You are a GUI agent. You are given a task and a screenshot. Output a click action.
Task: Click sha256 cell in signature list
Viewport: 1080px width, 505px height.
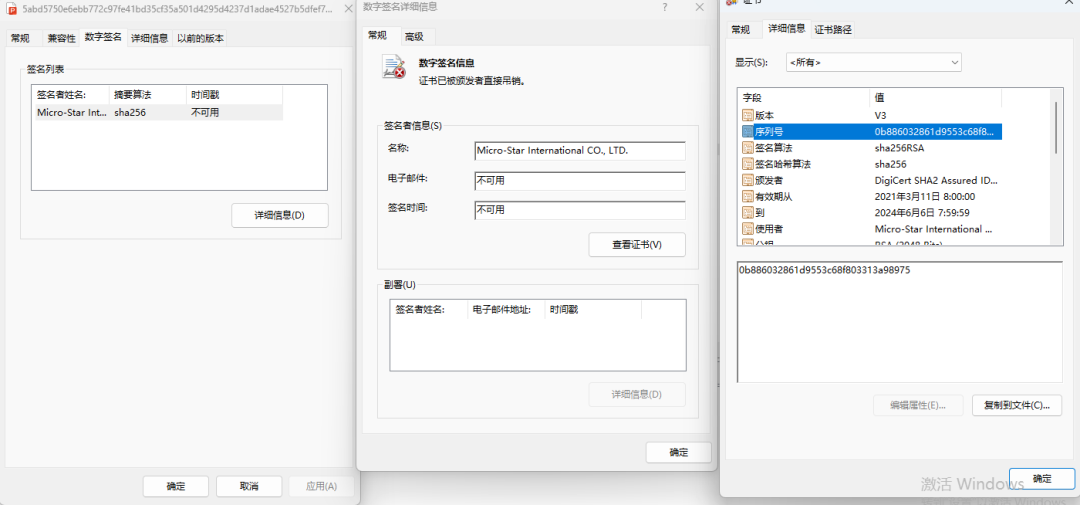click(x=130, y=112)
